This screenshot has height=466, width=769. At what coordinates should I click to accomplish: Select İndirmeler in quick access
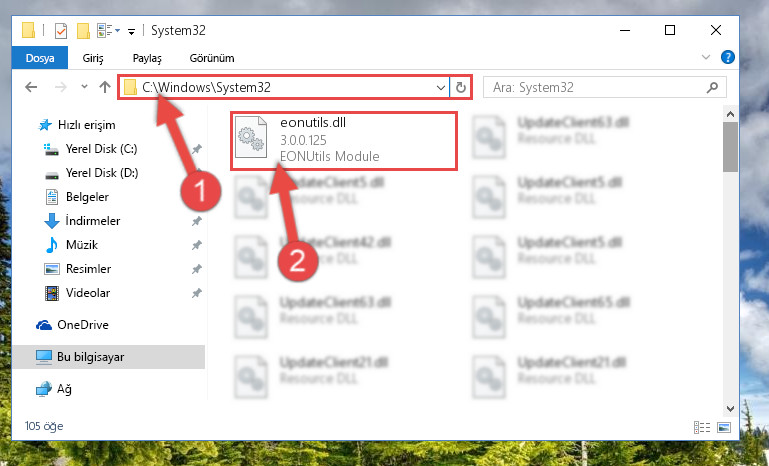click(x=92, y=221)
